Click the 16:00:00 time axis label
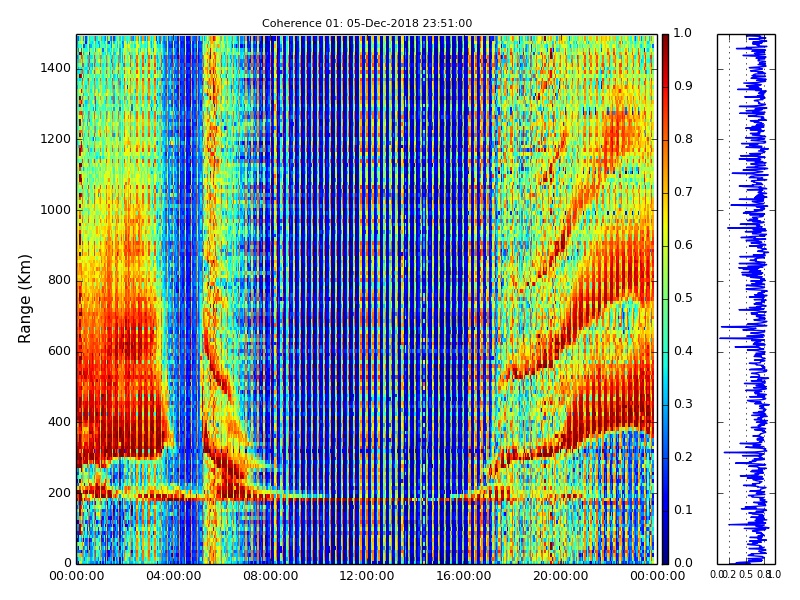Viewport: 800px width, 600px height. (x=464, y=576)
